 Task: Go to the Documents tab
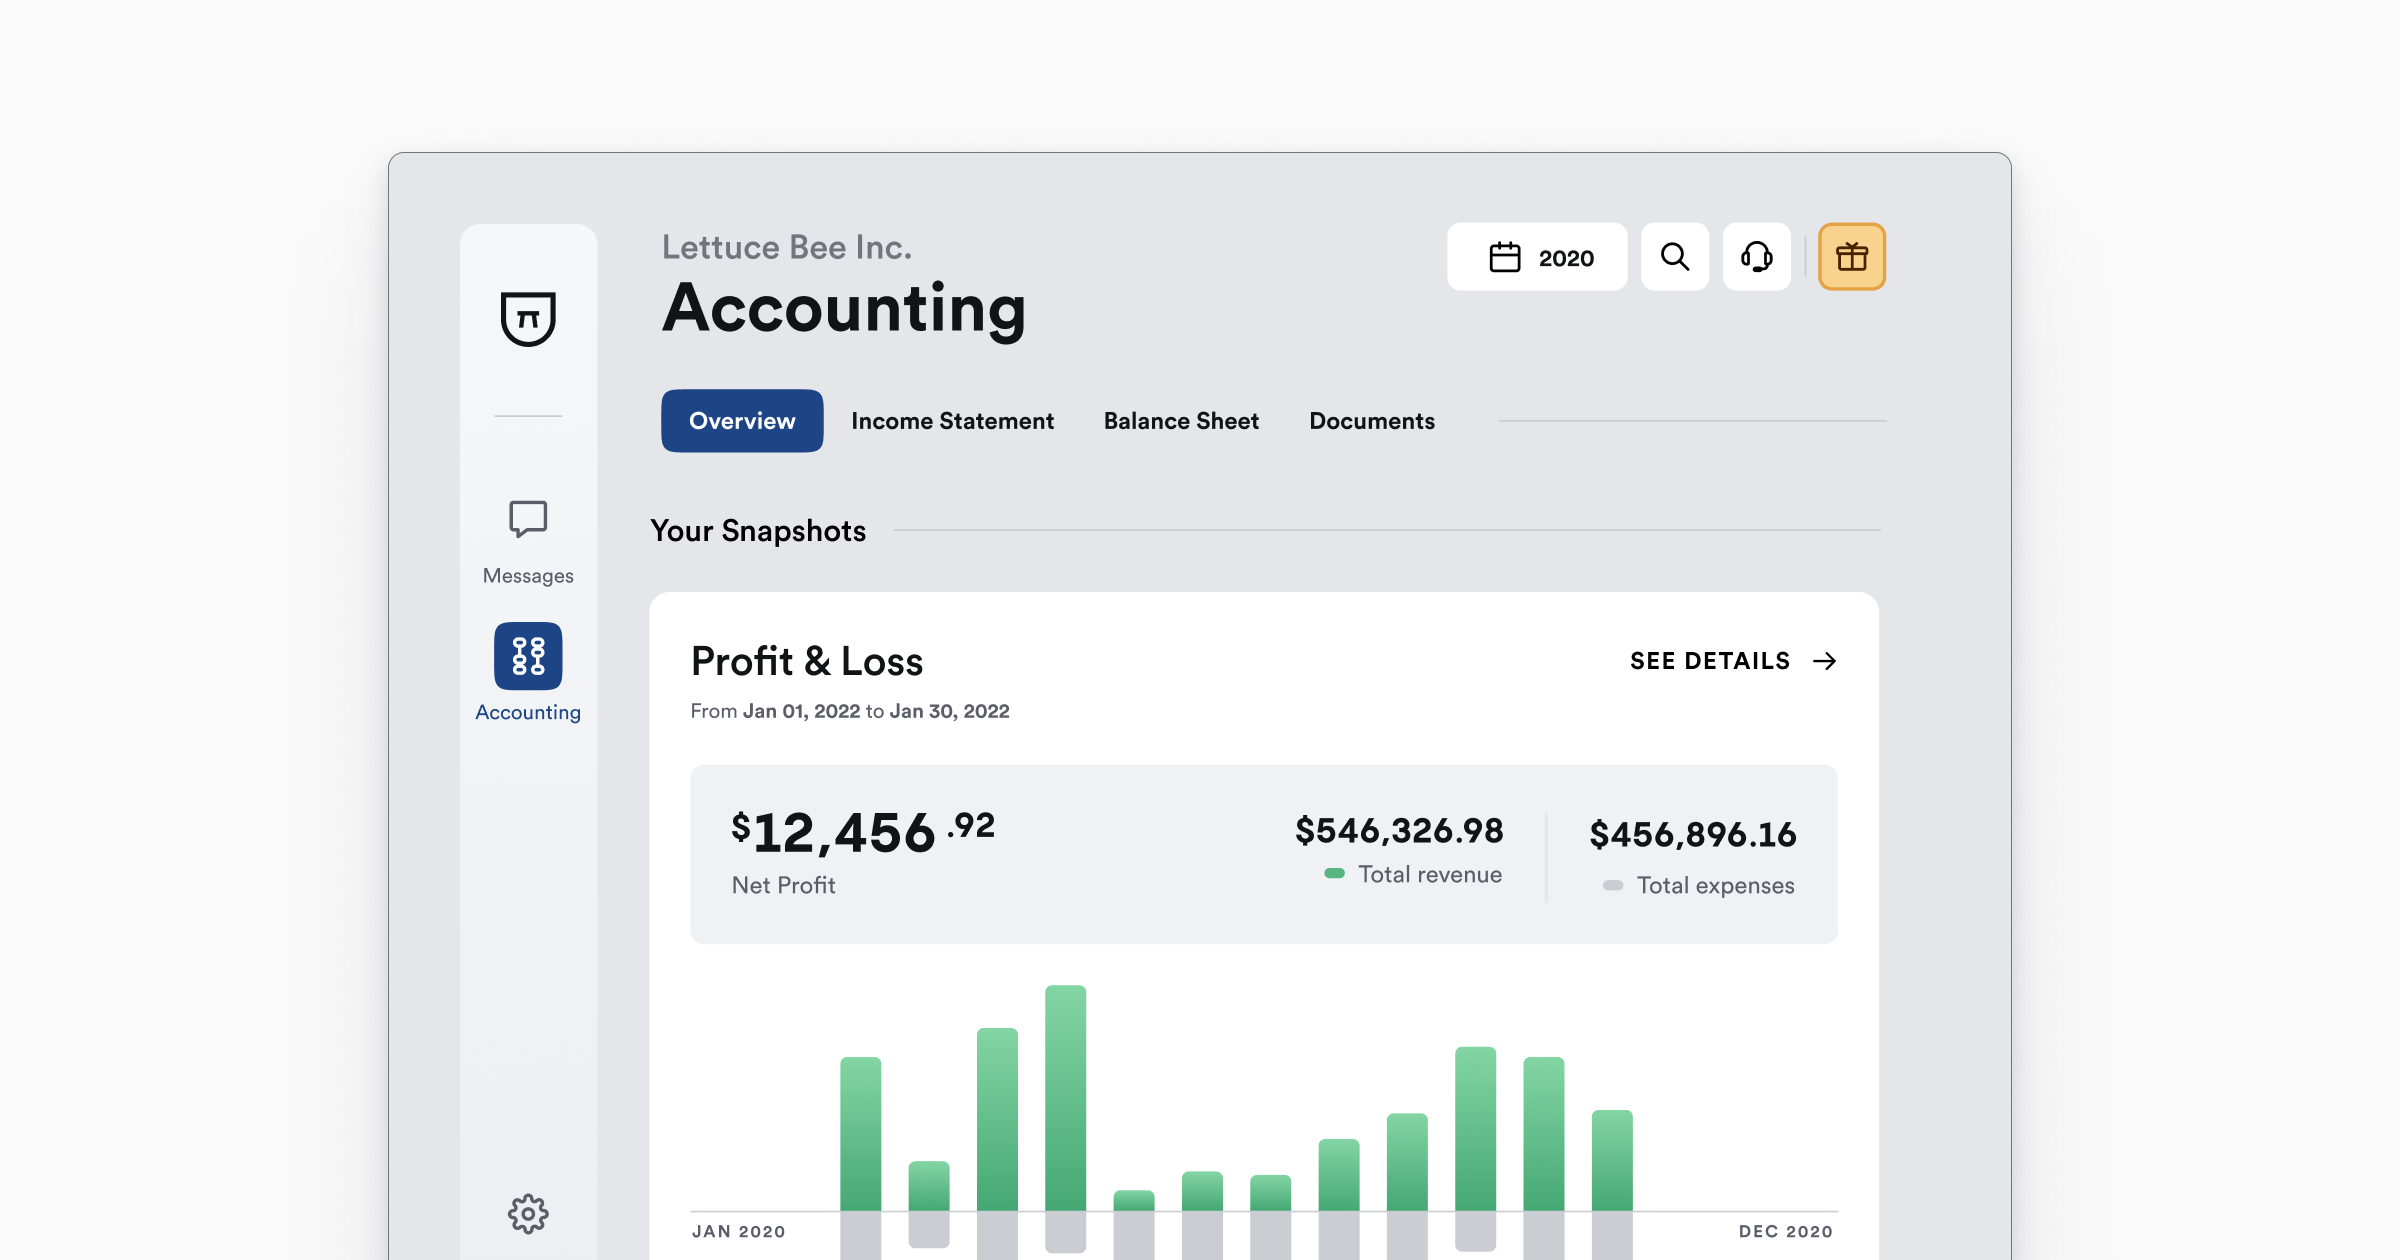point(1372,421)
